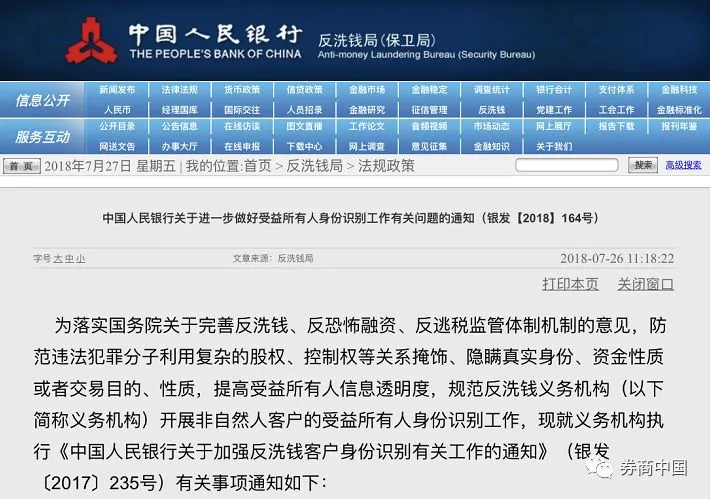Select 人员招录 in navigation
This screenshot has width=710, height=499.
[305, 110]
